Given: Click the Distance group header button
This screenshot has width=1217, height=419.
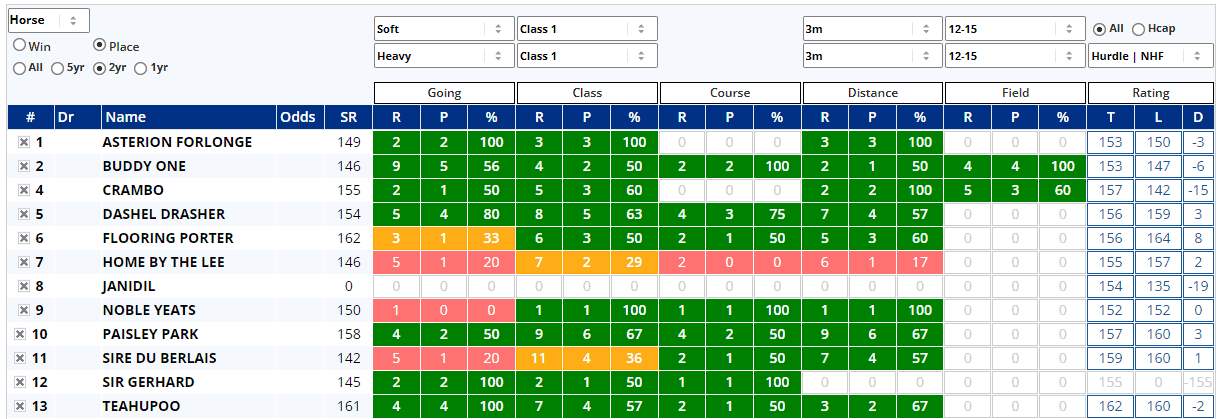Looking at the screenshot, I should pyautogui.click(x=873, y=93).
